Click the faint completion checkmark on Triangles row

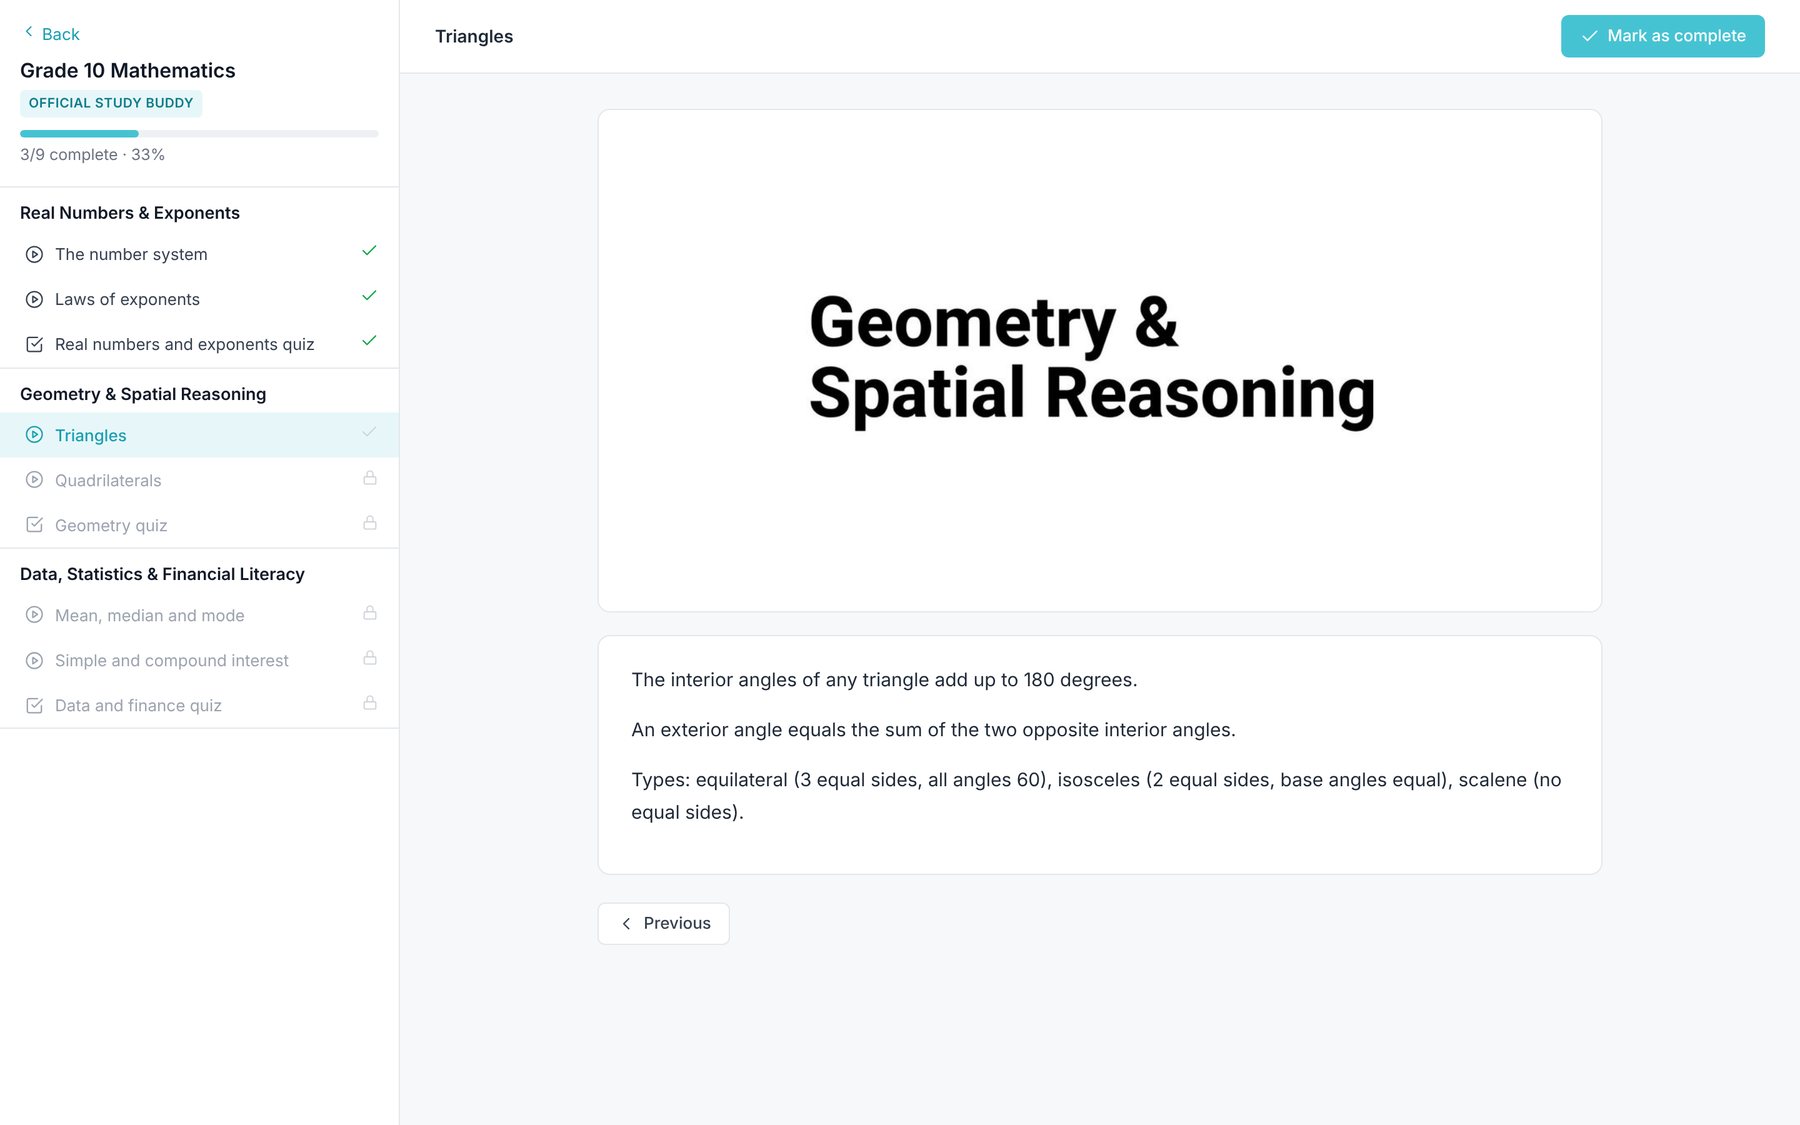pos(369,432)
